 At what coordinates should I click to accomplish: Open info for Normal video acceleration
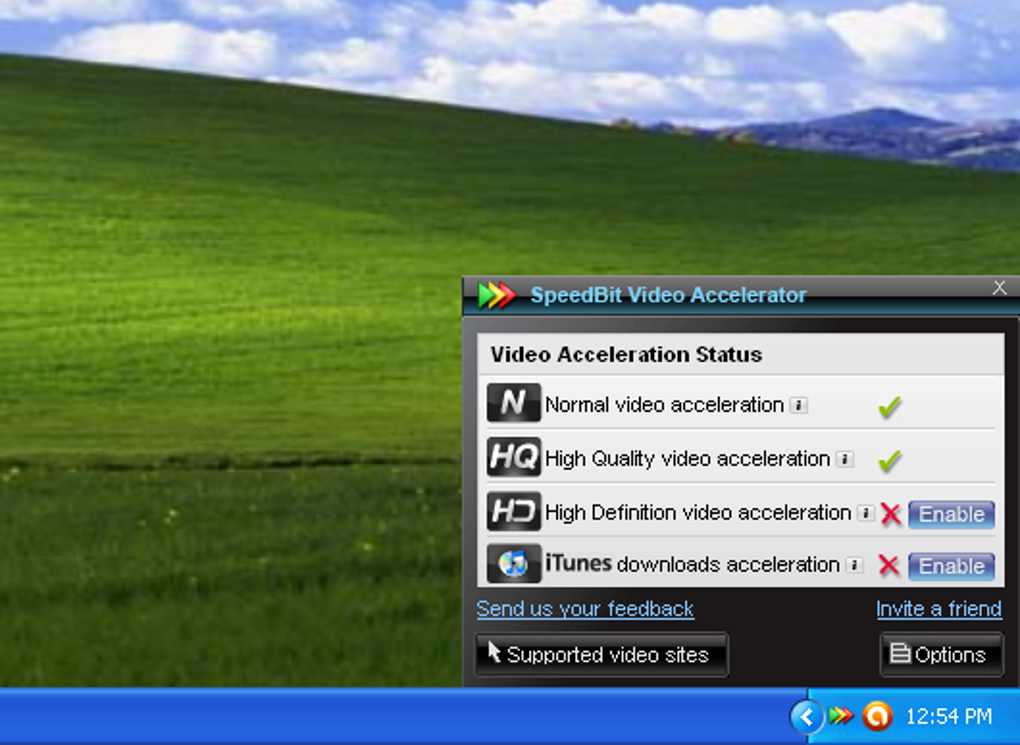[x=799, y=405]
